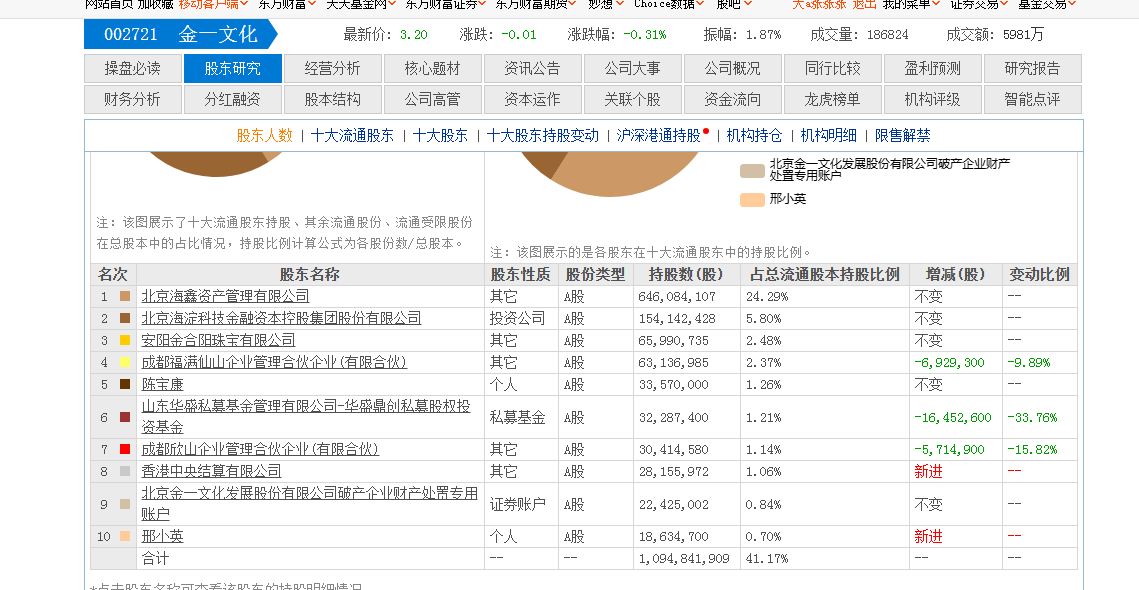This screenshot has height=590, width=1139.
Task: Select the 股东研究 tab
Action: 232,69
